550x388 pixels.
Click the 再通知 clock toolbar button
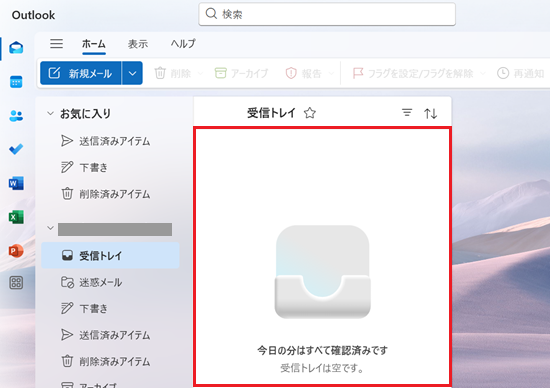[x=521, y=73]
